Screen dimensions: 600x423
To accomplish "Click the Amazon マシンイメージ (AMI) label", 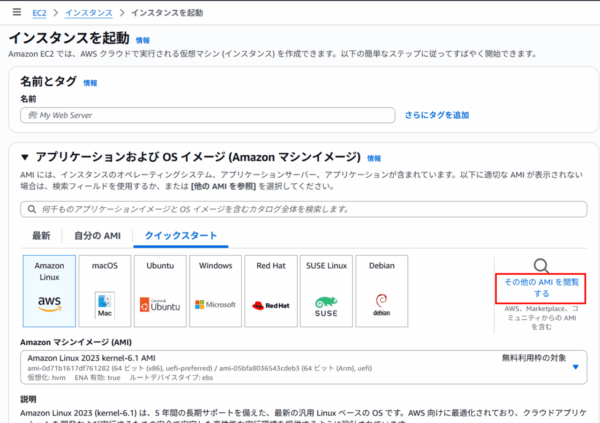I will pyautogui.click(x=76, y=342).
